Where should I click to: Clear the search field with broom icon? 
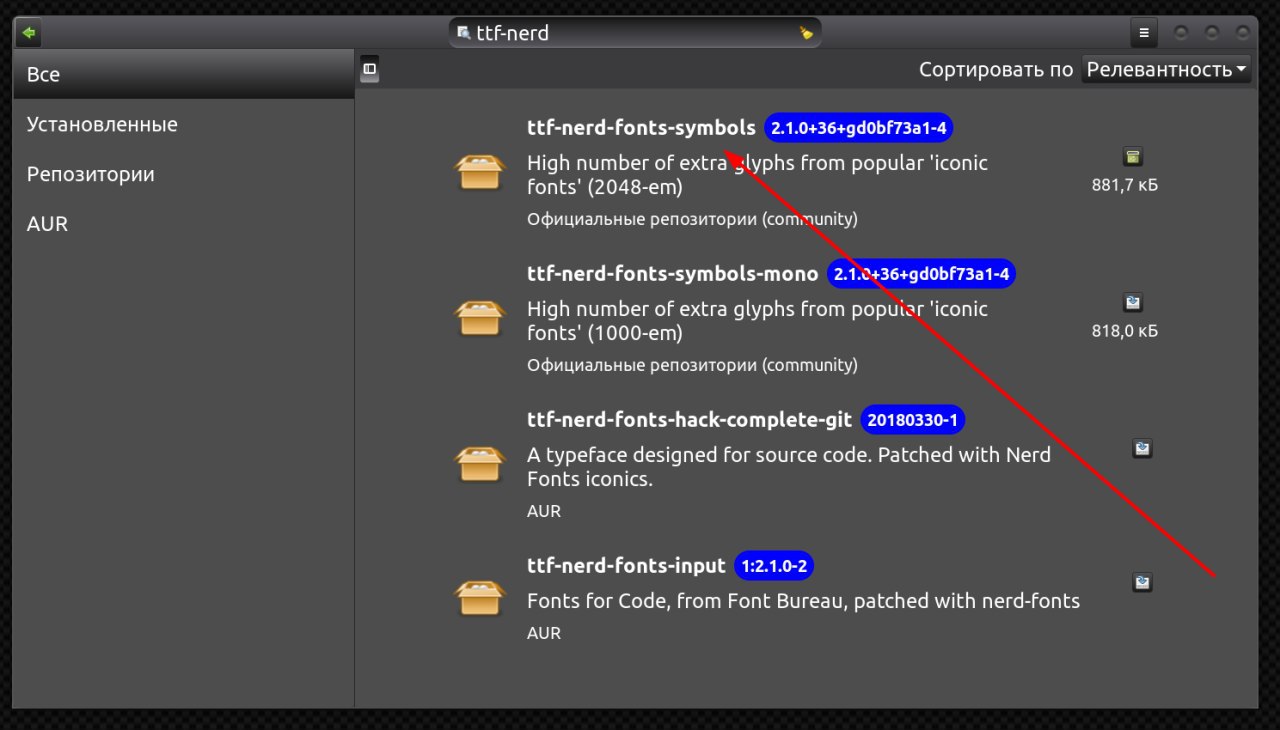[806, 33]
